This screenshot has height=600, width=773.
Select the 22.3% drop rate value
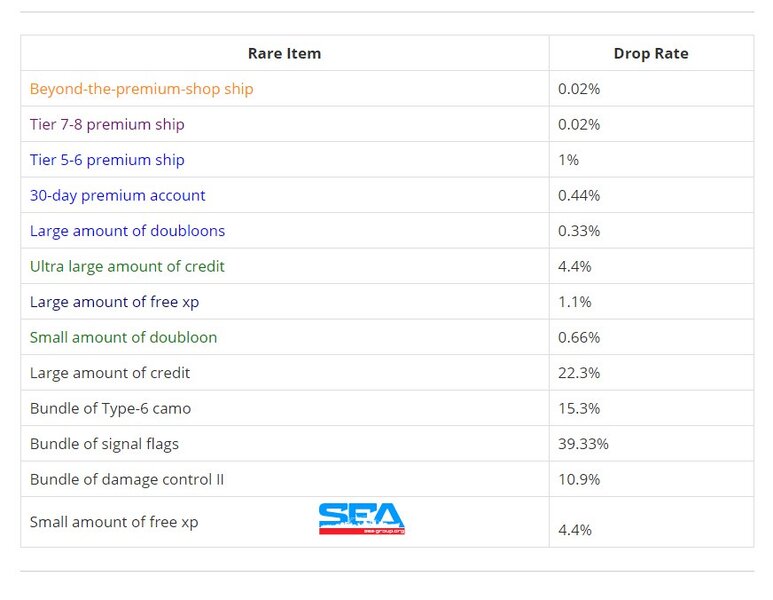pyautogui.click(x=578, y=373)
